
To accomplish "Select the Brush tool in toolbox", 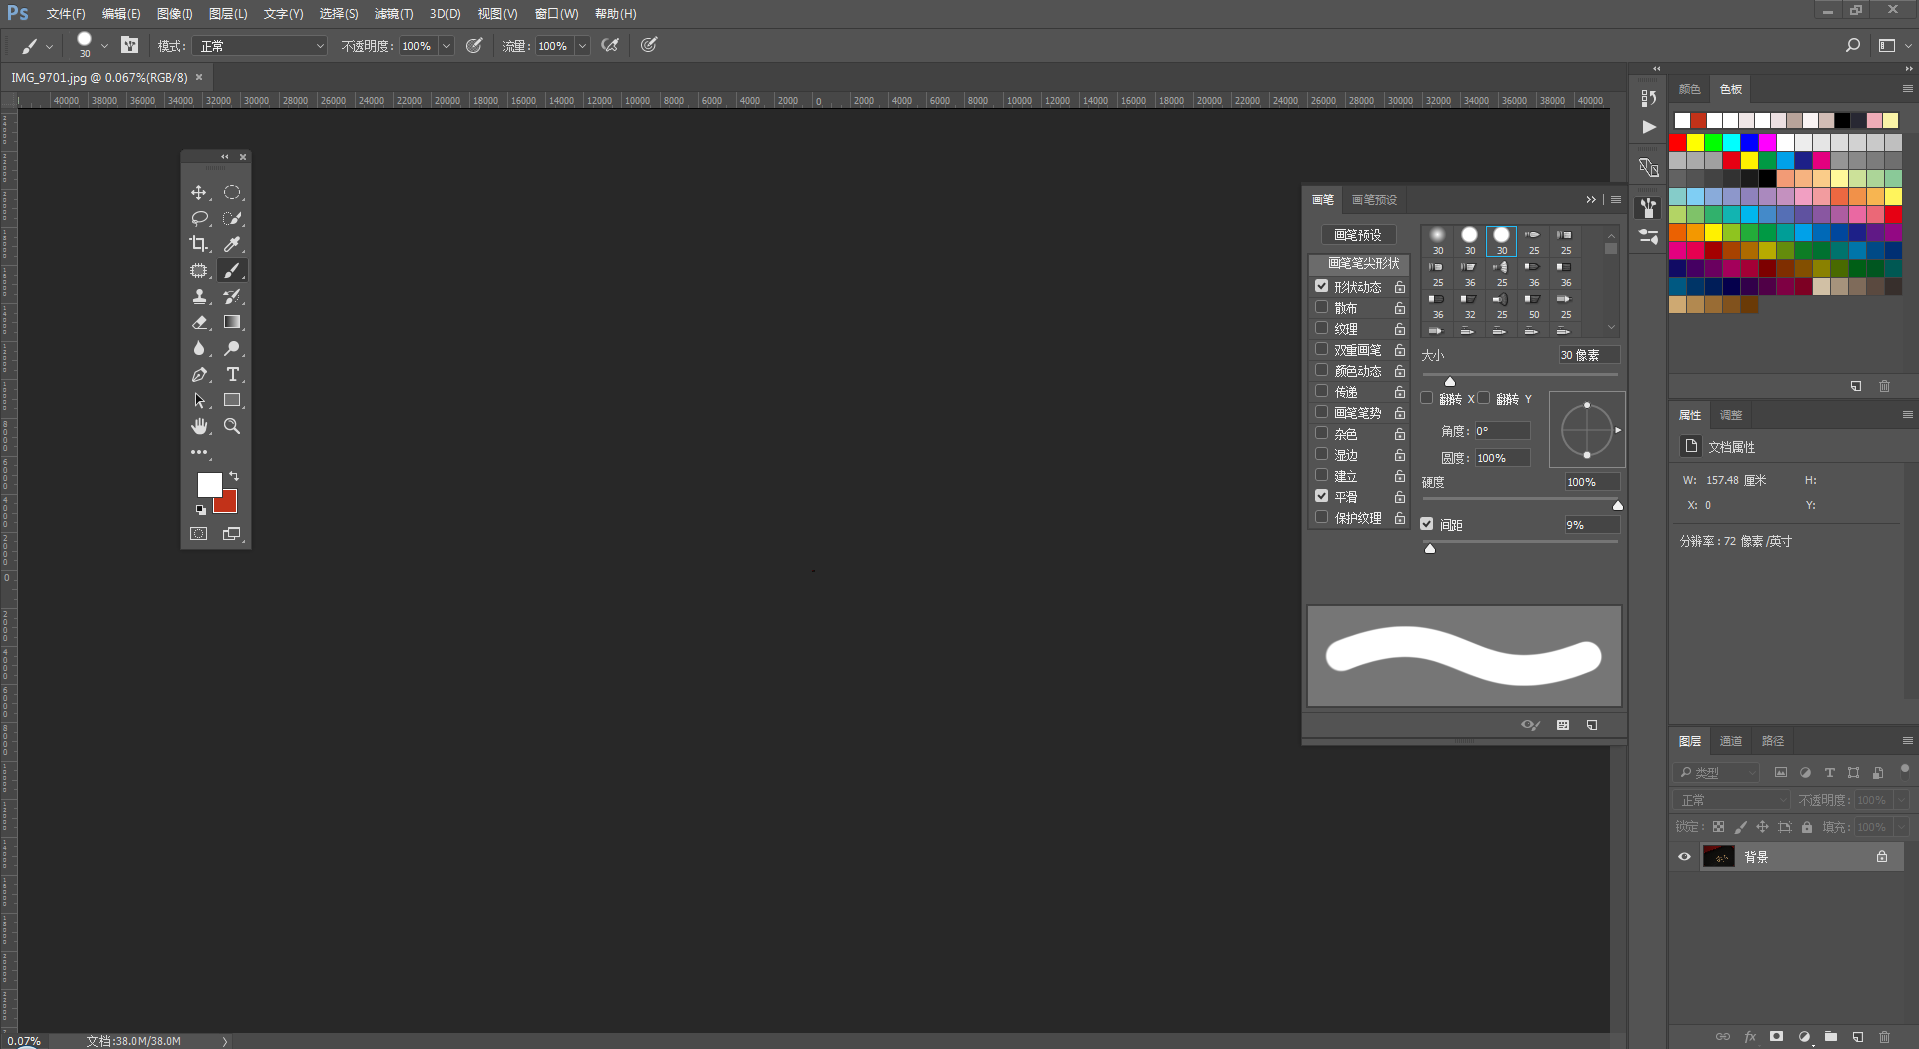I will click(x=232, y=270).
